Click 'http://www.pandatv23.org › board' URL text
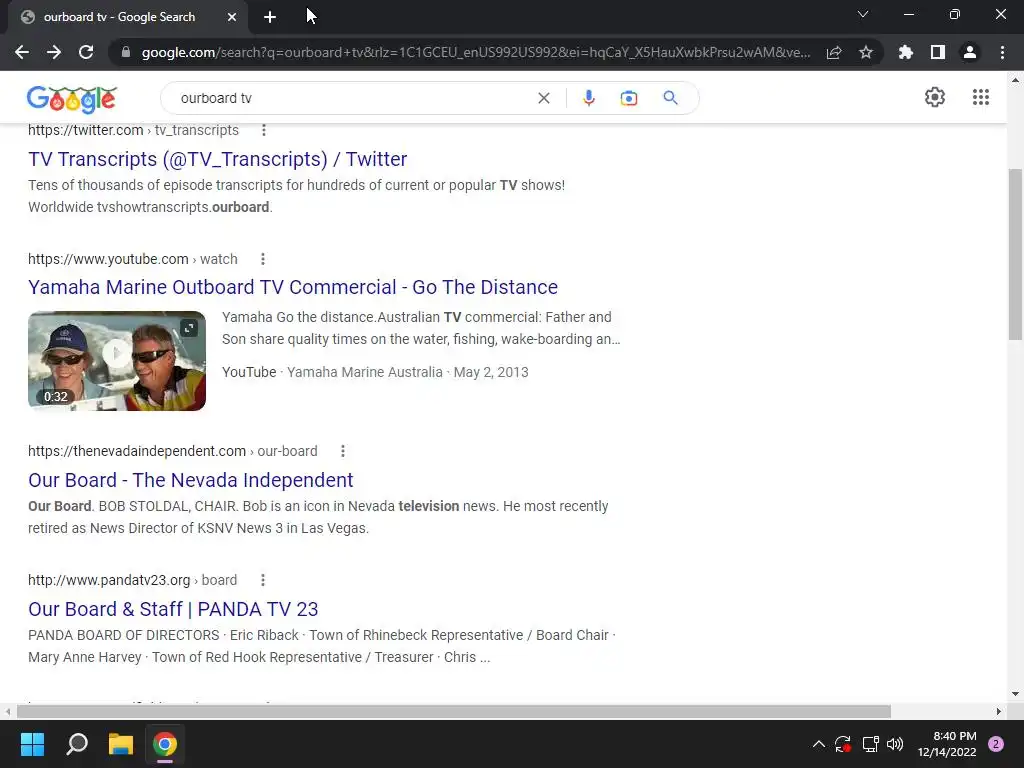Viewport: 1024px width, 768px height. pyautogui.click(x=133, y=580)
